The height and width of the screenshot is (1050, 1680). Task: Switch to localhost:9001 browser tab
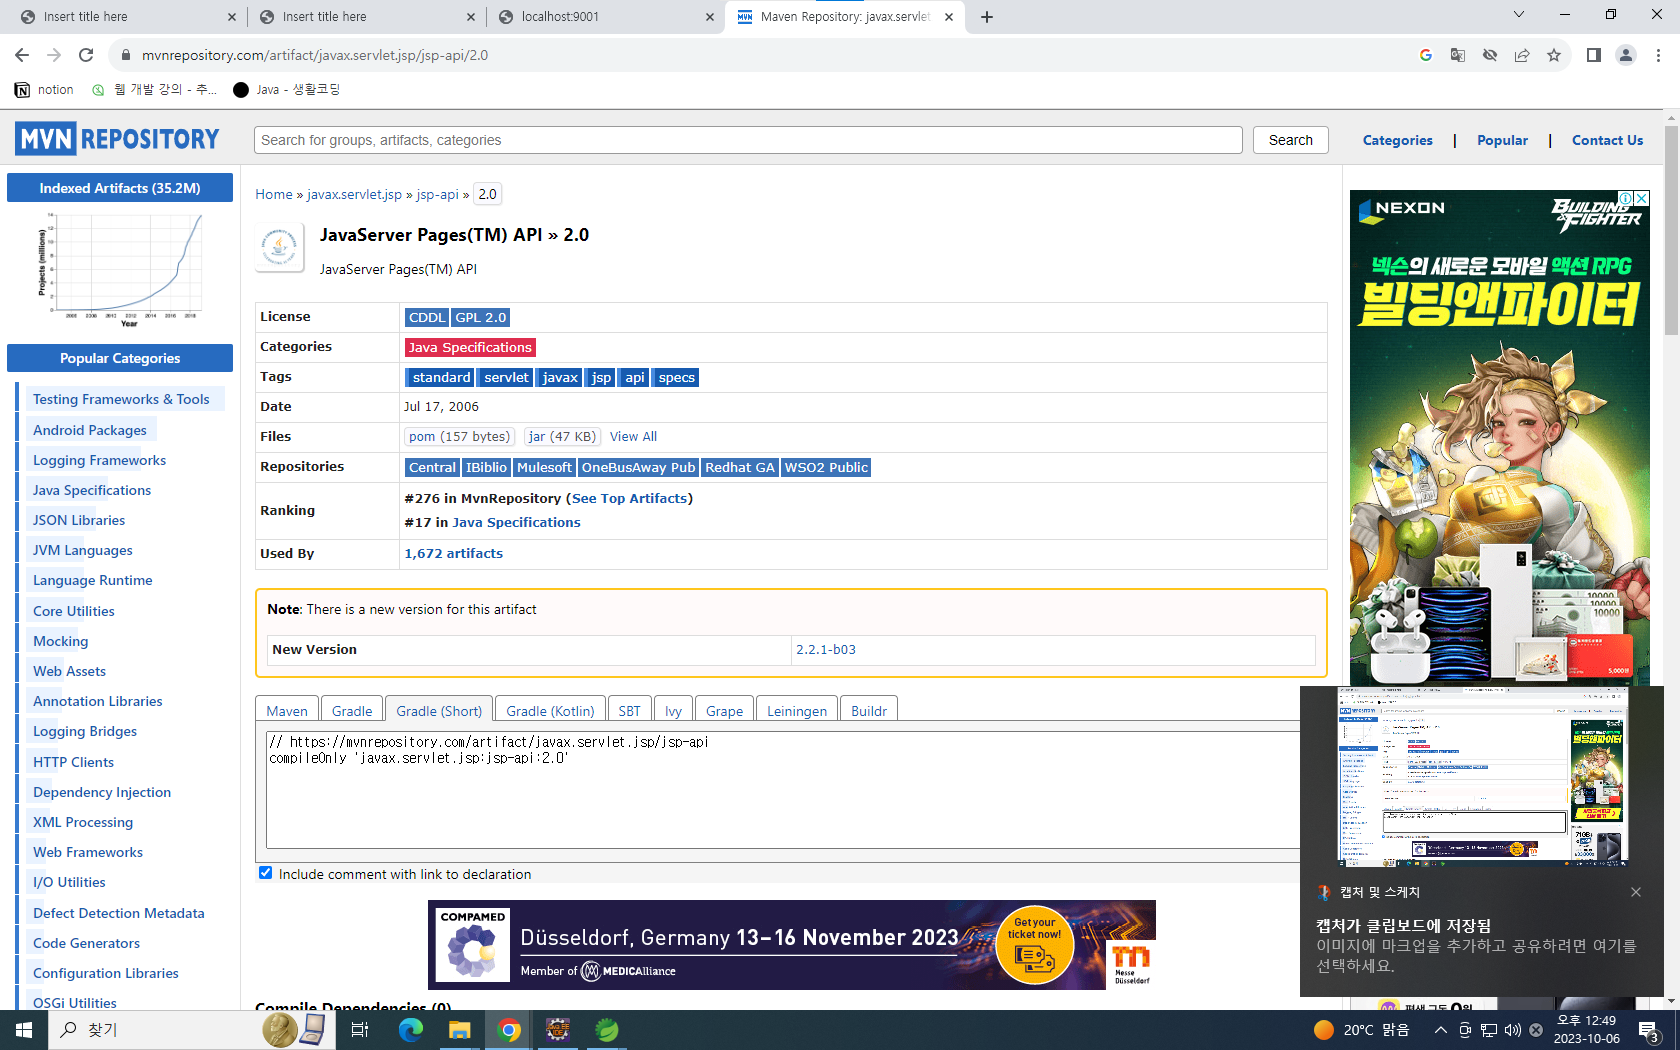click(606, 17)
